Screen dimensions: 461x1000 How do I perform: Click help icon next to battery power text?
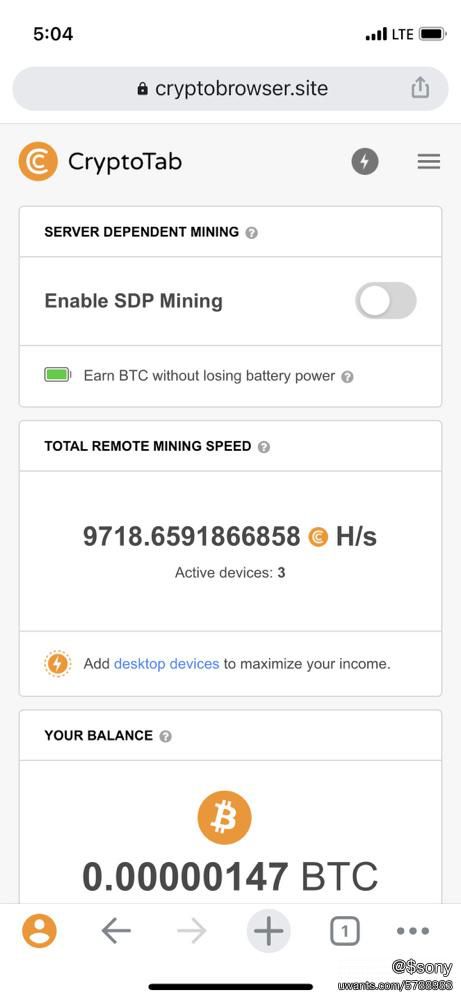tap(347, 377)
